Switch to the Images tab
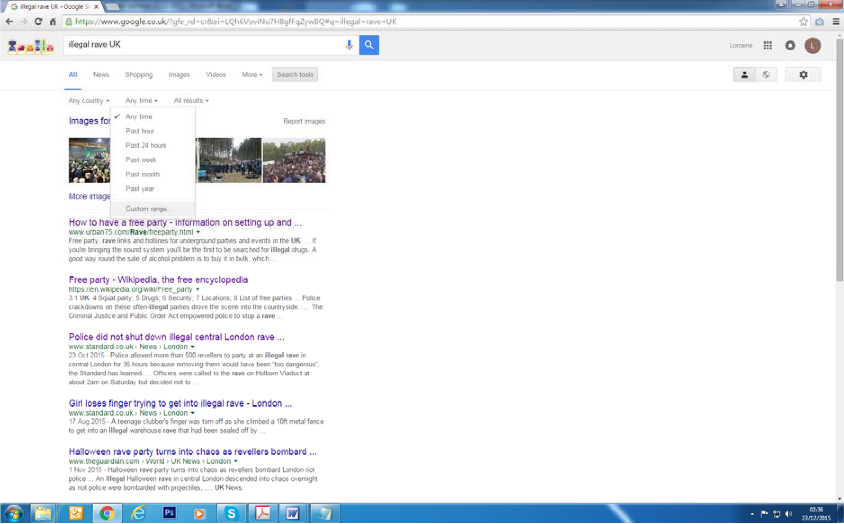Viewport: 844px width, 524px height. [x=179, y=75]
